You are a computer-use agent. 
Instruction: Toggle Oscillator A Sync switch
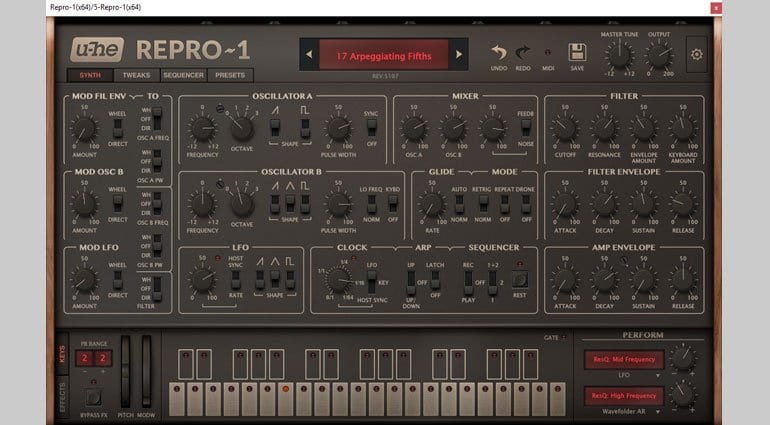tap(371, 128)
